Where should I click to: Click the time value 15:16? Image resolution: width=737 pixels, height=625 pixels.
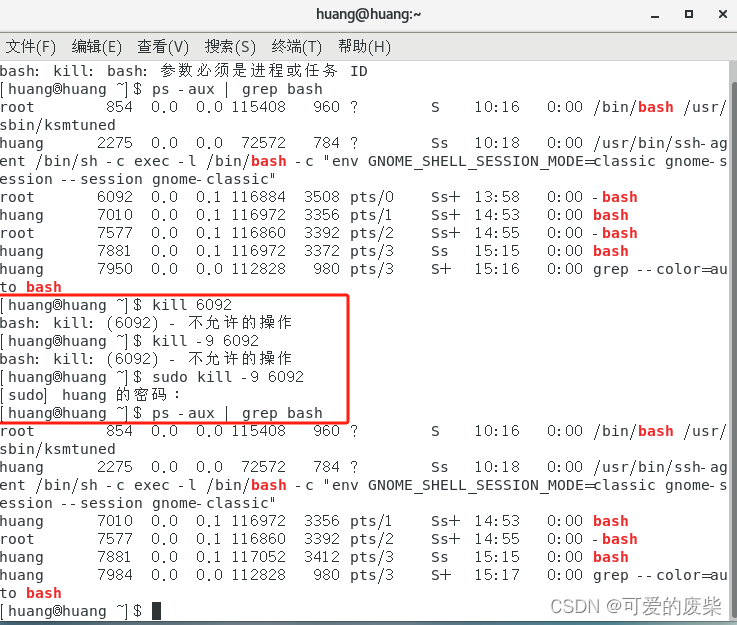point(497,269)
